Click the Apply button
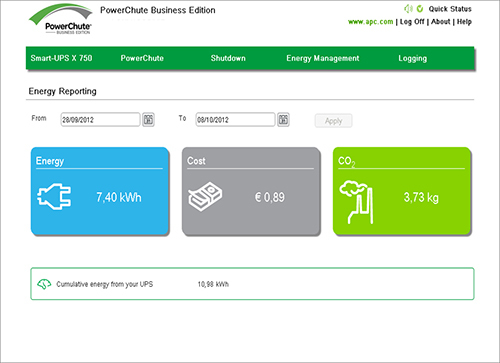 (x=333, y=121)
